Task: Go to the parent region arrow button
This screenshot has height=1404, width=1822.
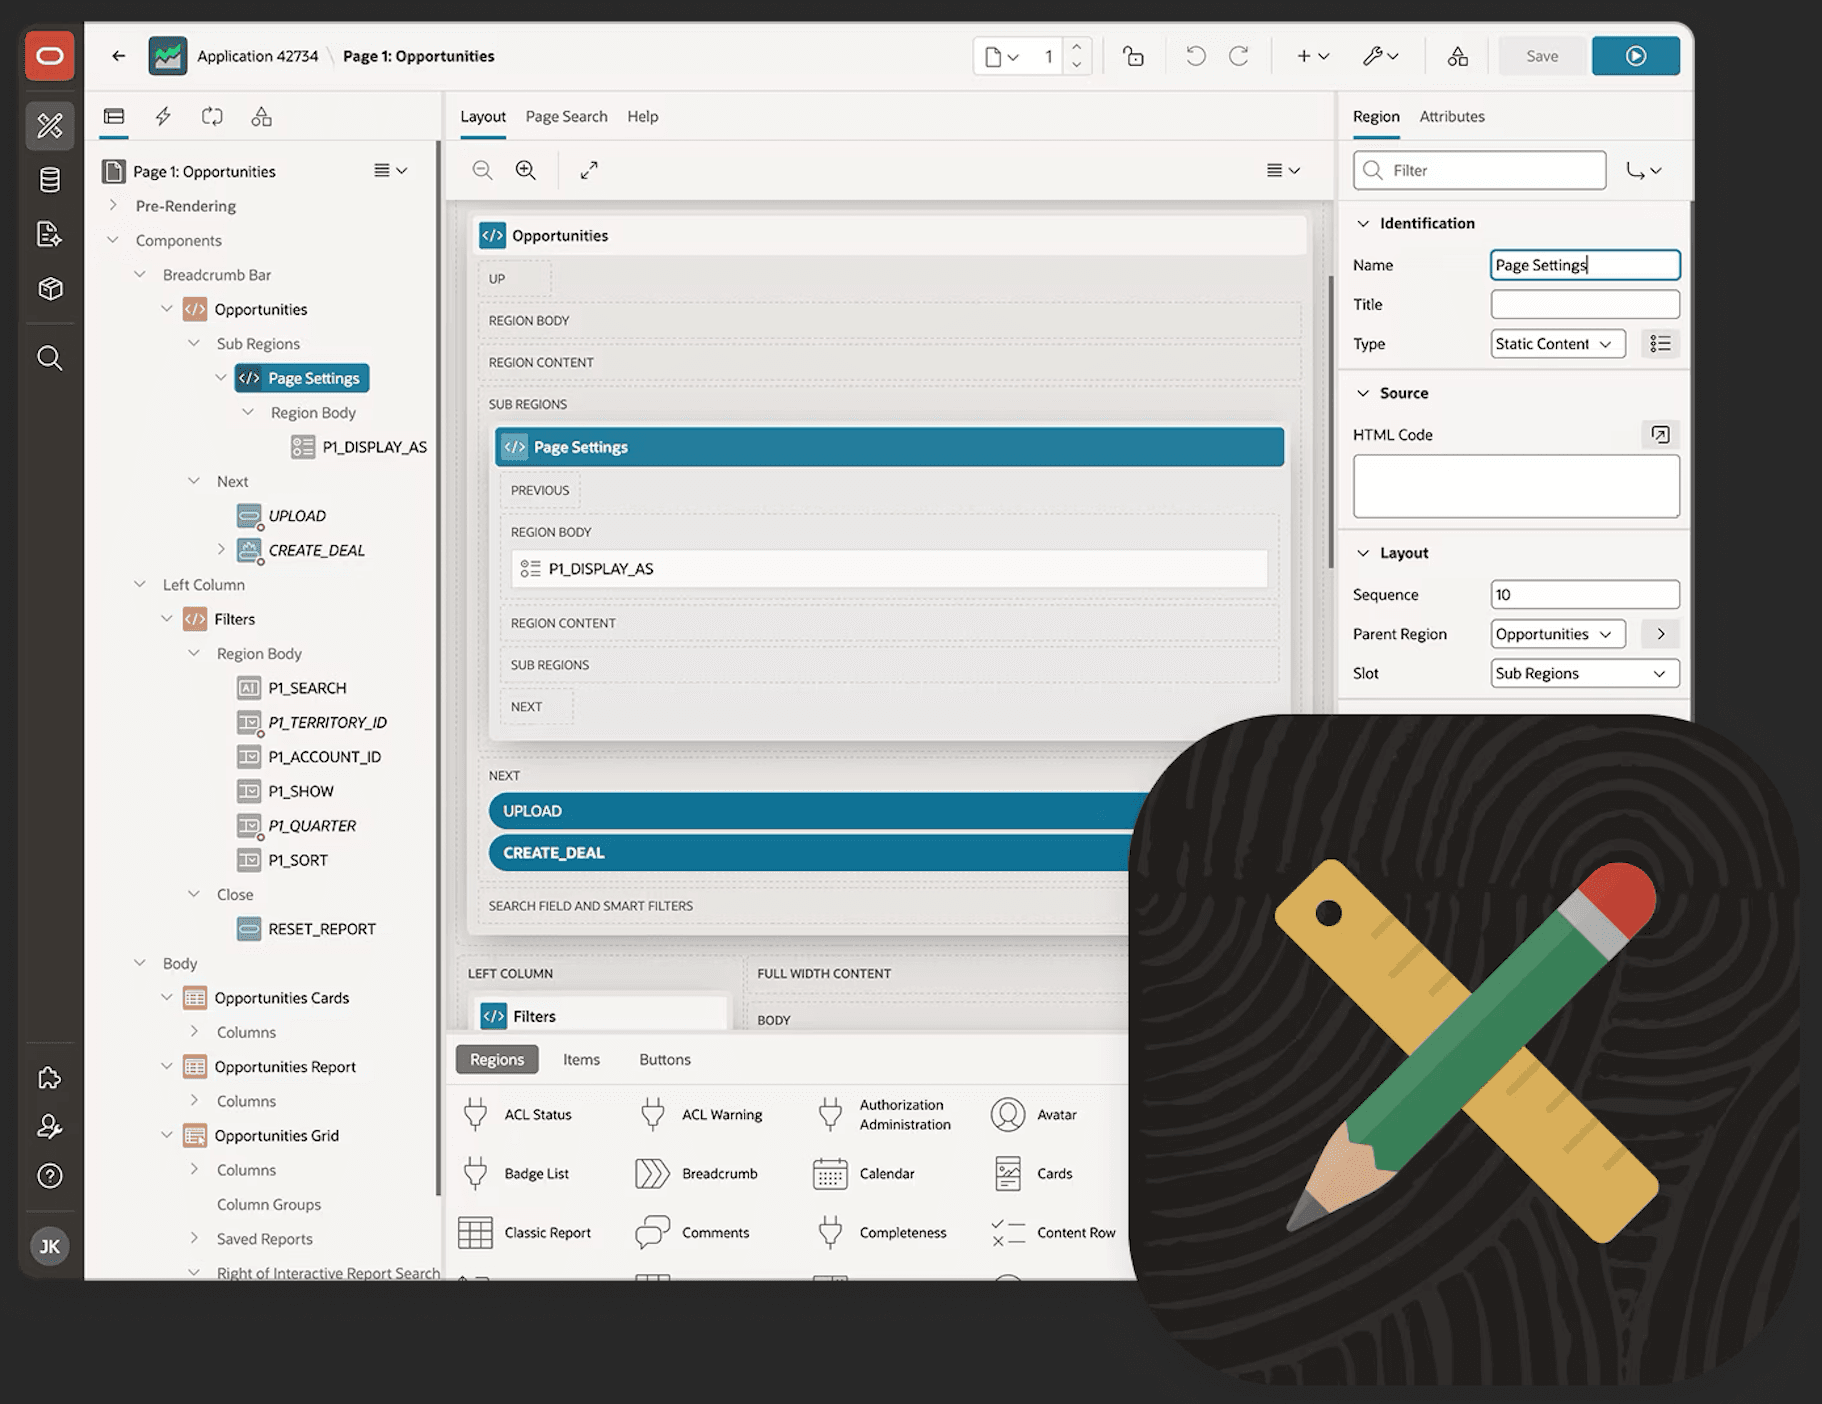Action: pyautogui.click(x=1660, y=634)
